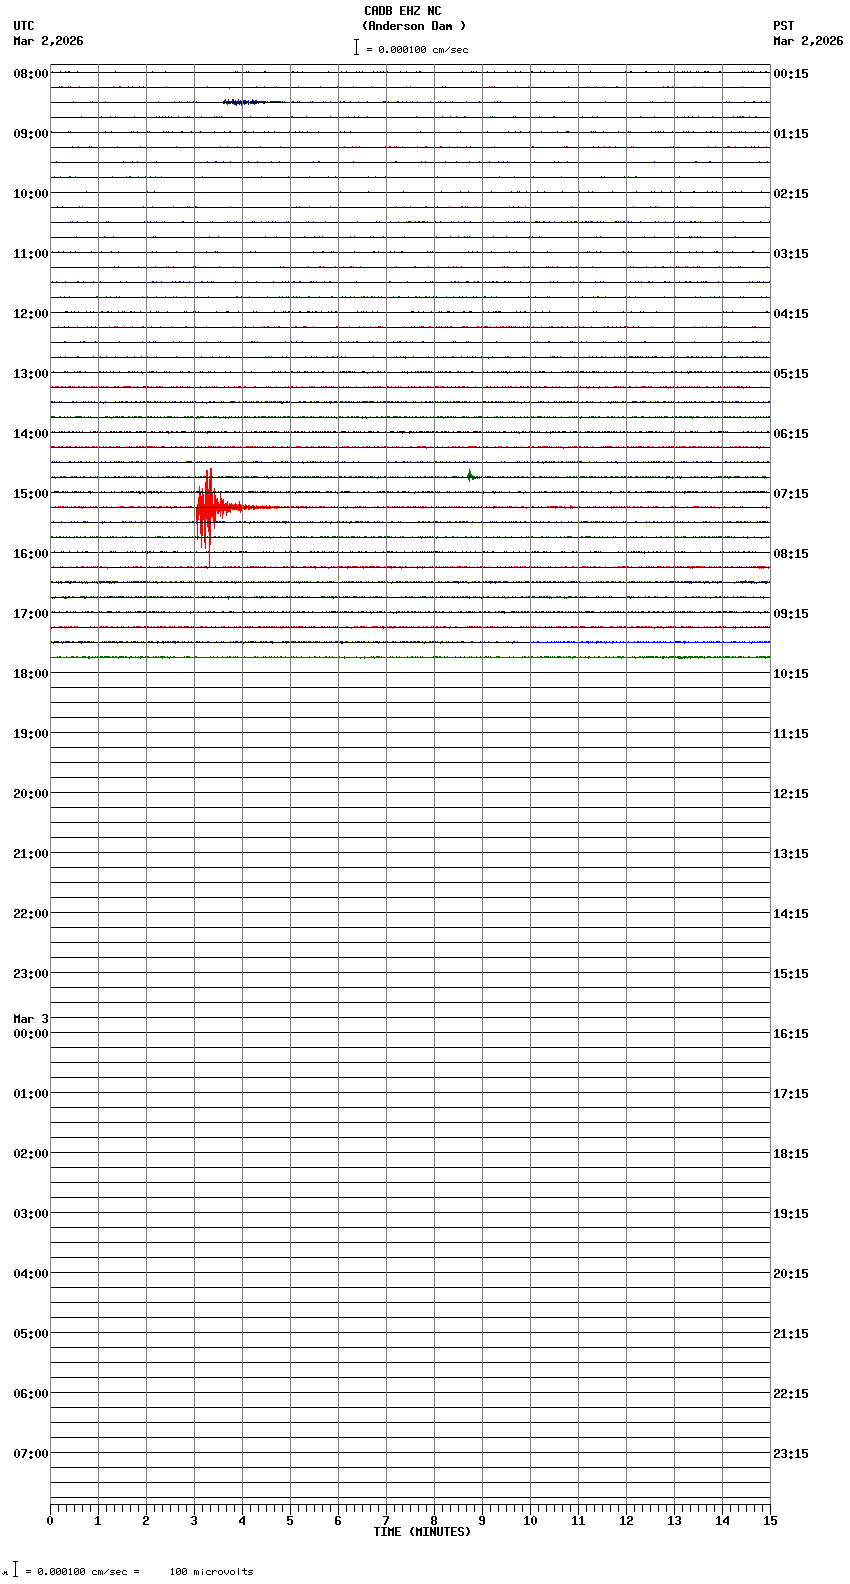Click the '23:15' PST time label

coord(791,1454)
